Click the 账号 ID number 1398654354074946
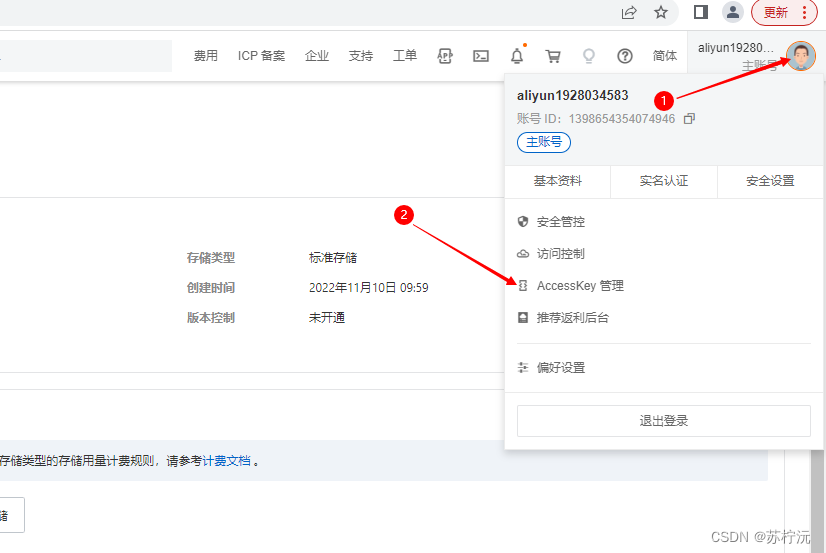Screen dimensions: 826x553 [622, 118]
